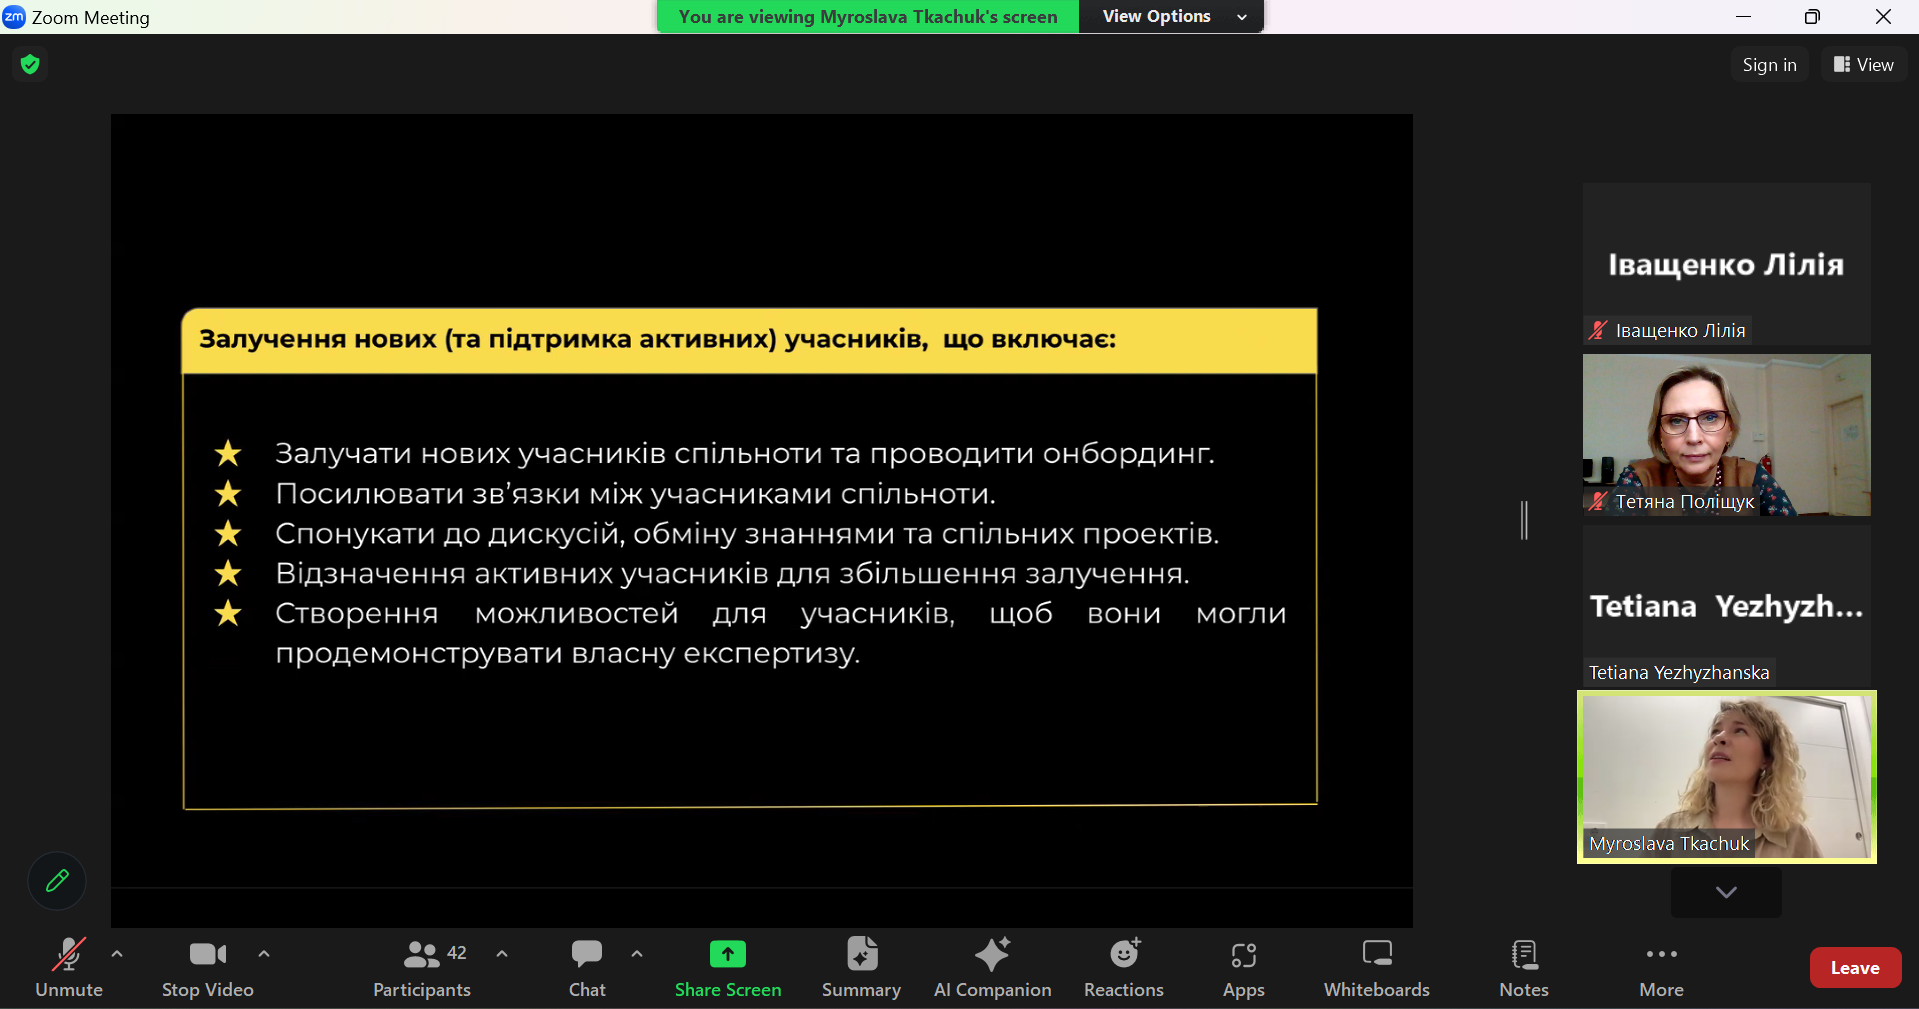The height and width of the screenshot is (1009, 1919).
Task: Open the More menu
Action: [1661, 956]
